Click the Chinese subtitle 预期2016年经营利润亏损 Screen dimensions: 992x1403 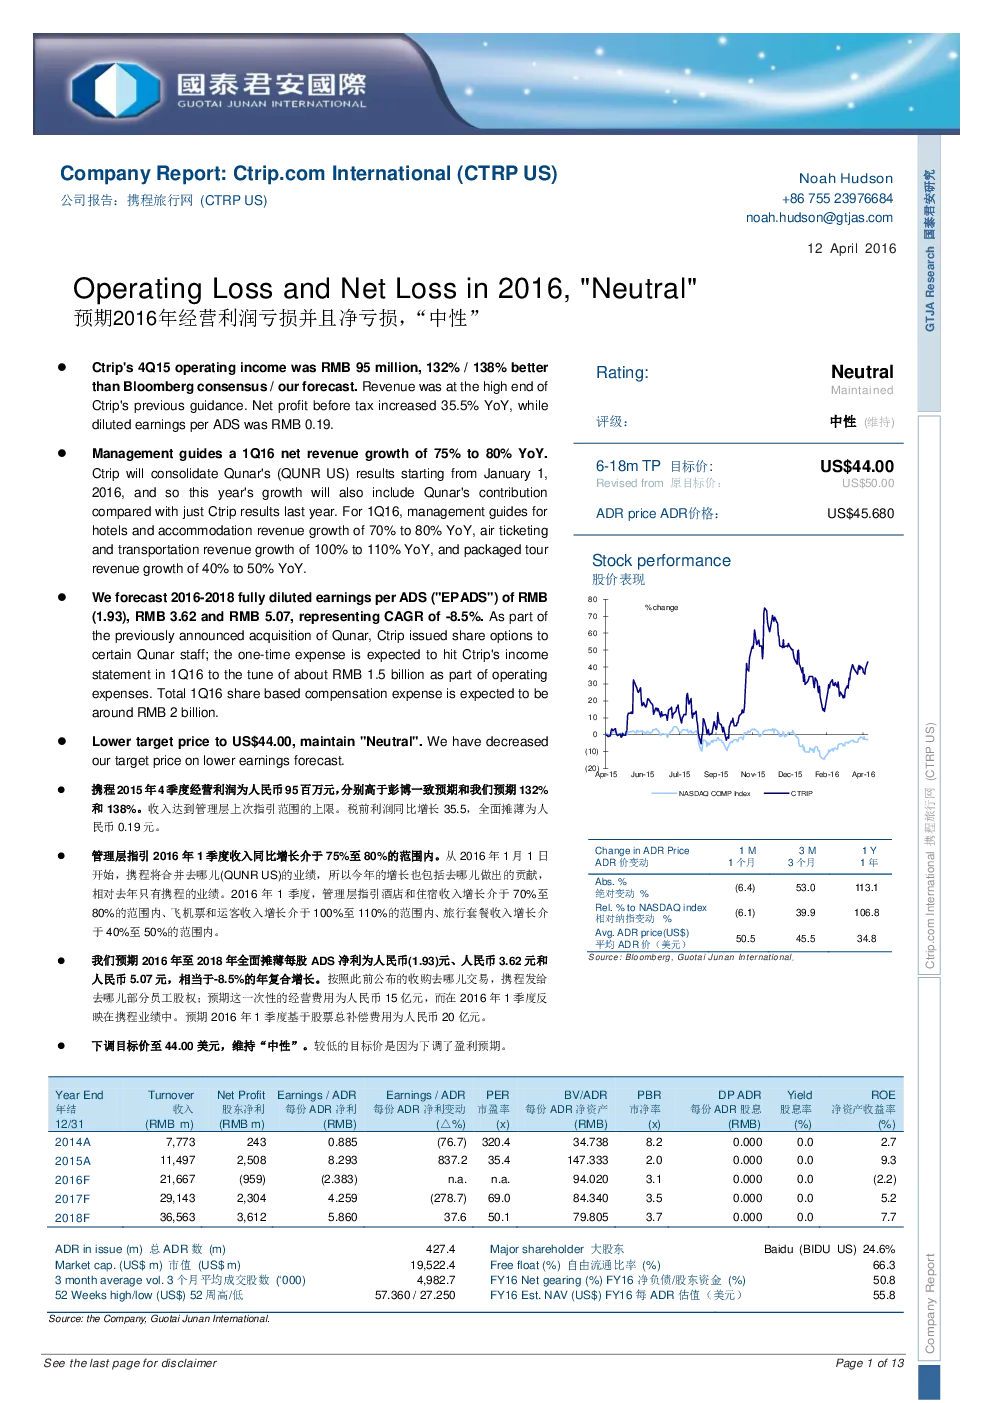pyautogui.click(x=277, y=319)
